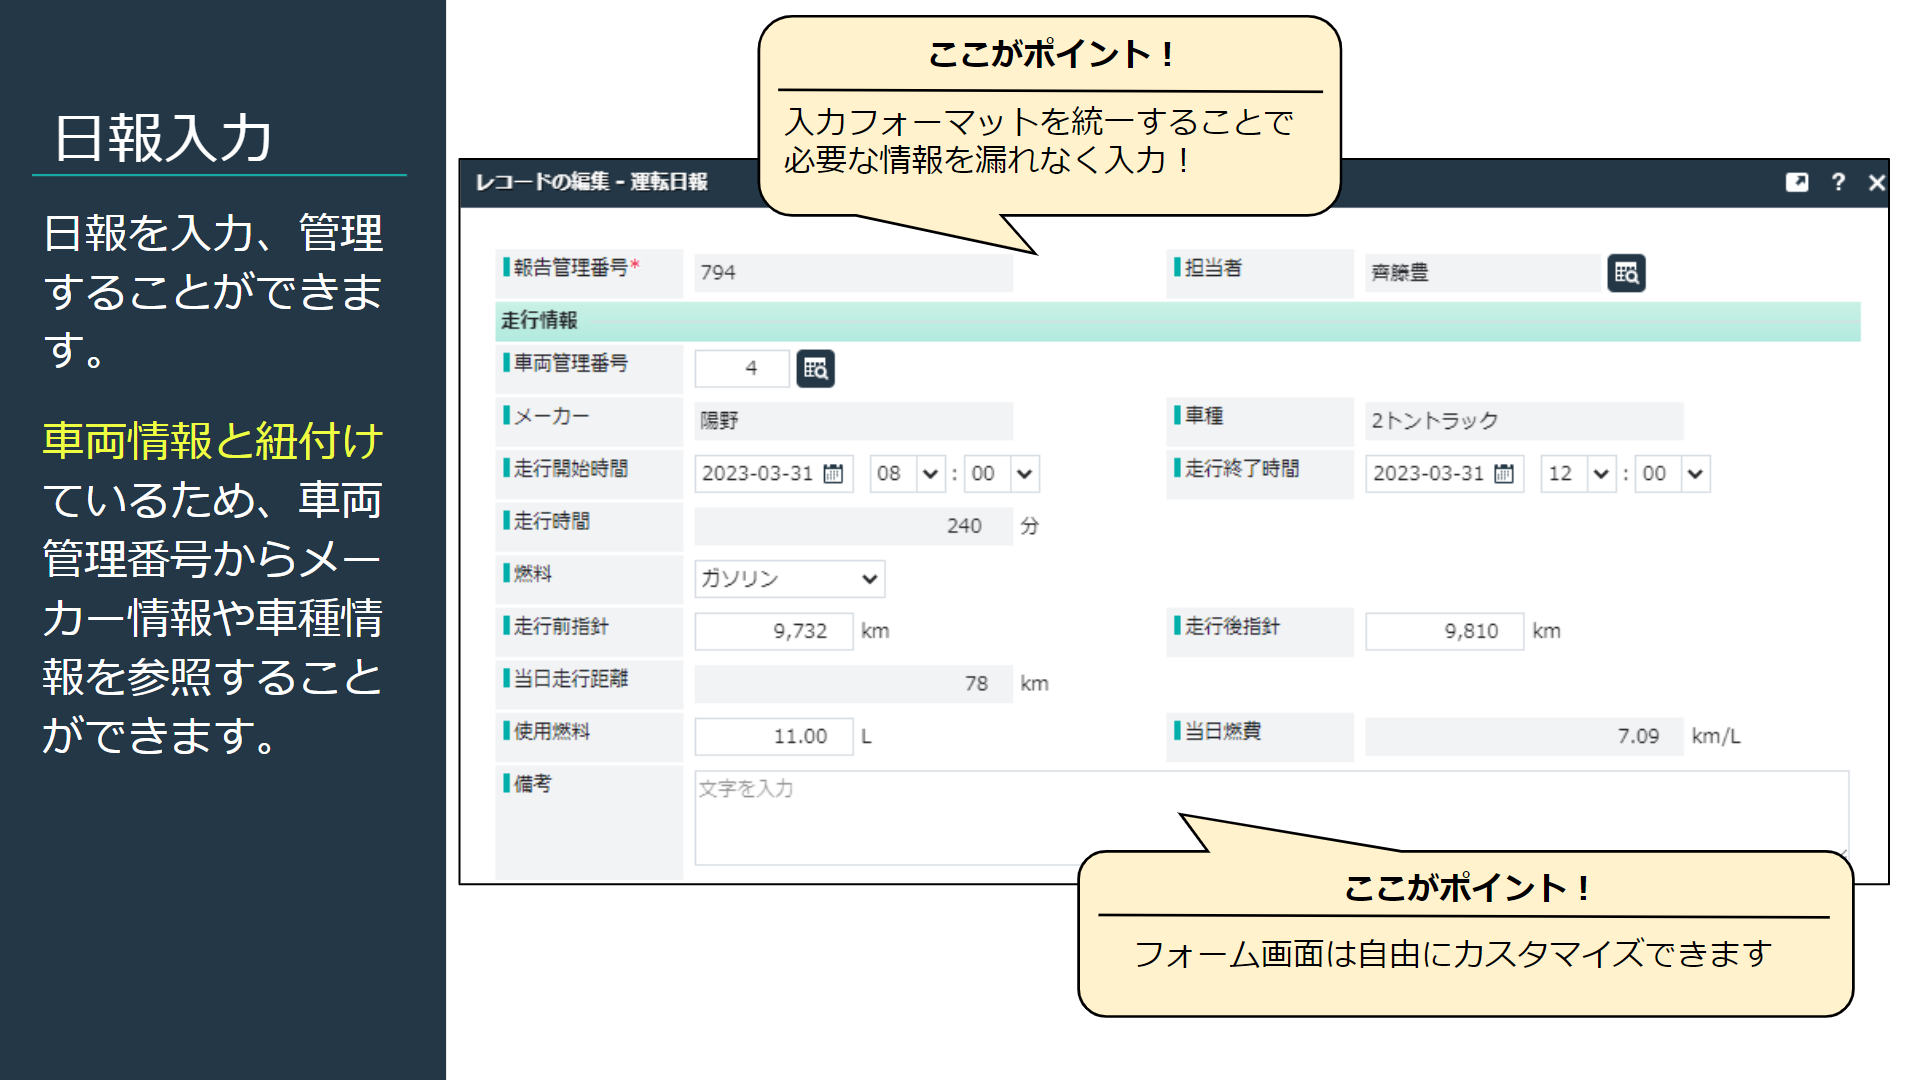Select the 走行前指針 odometer input field
Viewport: 1920px width, 1080px height.
coord(773,631)
